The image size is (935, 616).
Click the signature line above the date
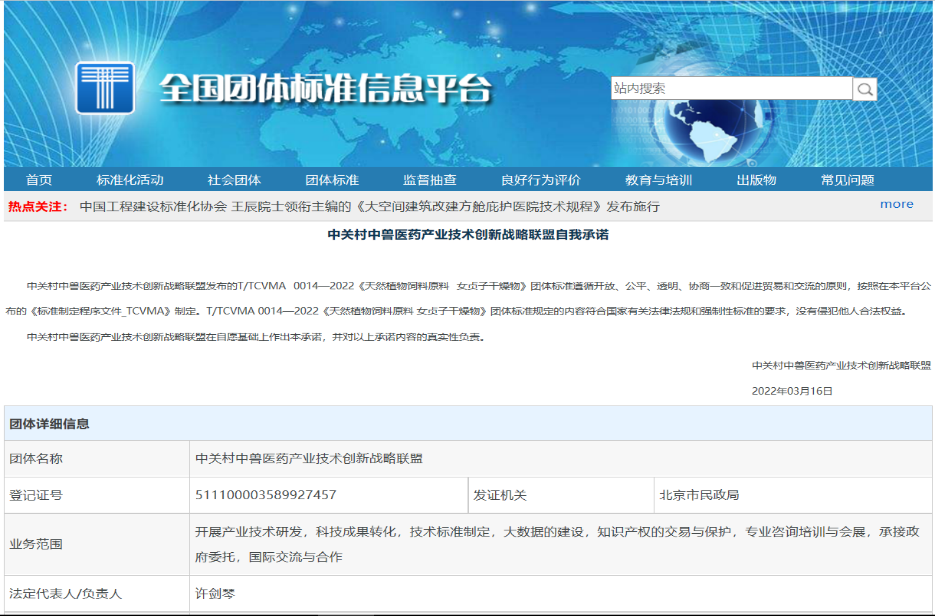(841, 366)
